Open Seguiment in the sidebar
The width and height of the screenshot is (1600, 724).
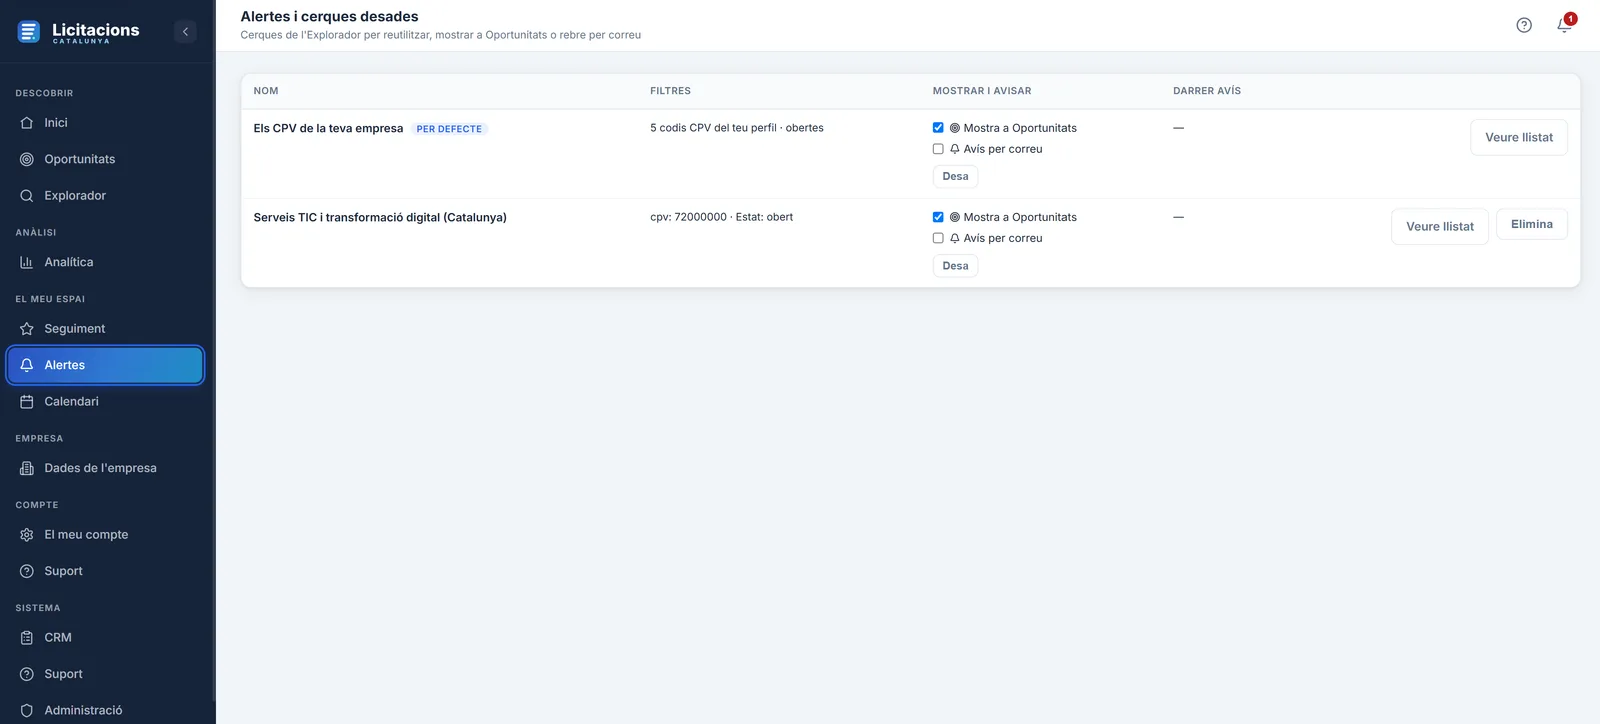click(x=105, y=329)
